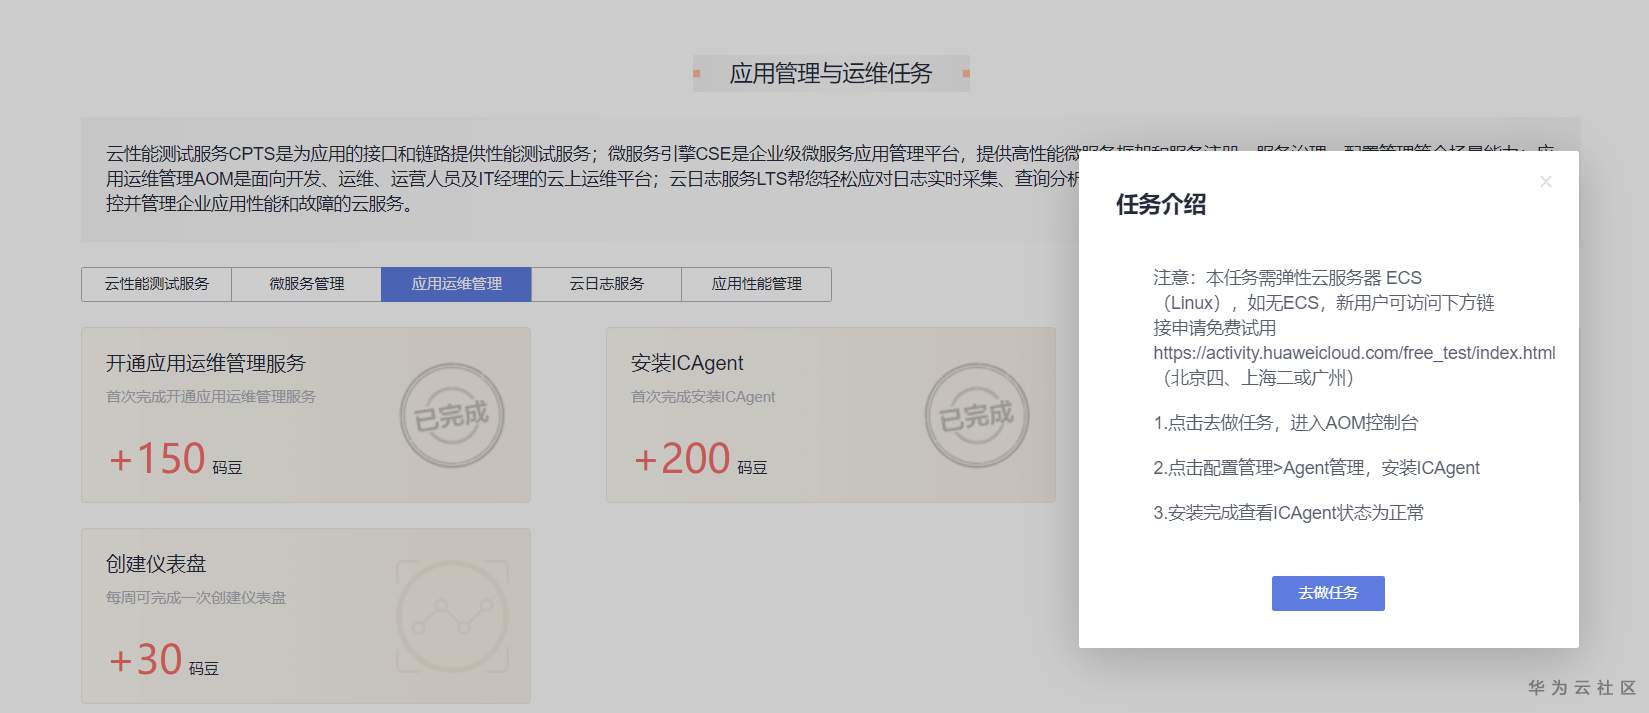Open the huaweicloud free_test link
1649x713 pixels.
tap(1354, 352)
